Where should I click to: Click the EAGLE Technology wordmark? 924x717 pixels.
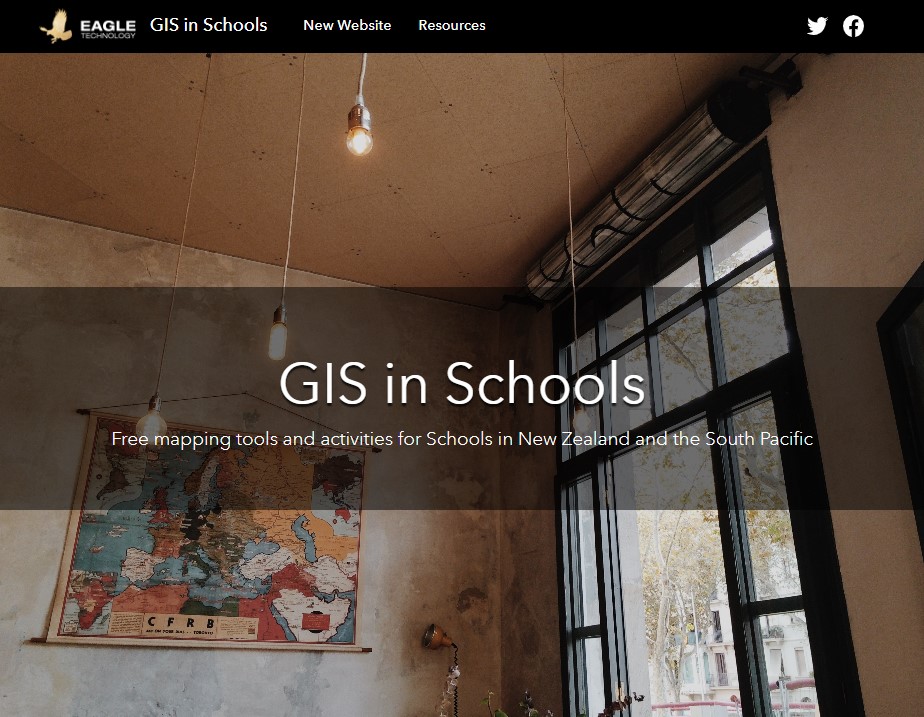(108, 28)
